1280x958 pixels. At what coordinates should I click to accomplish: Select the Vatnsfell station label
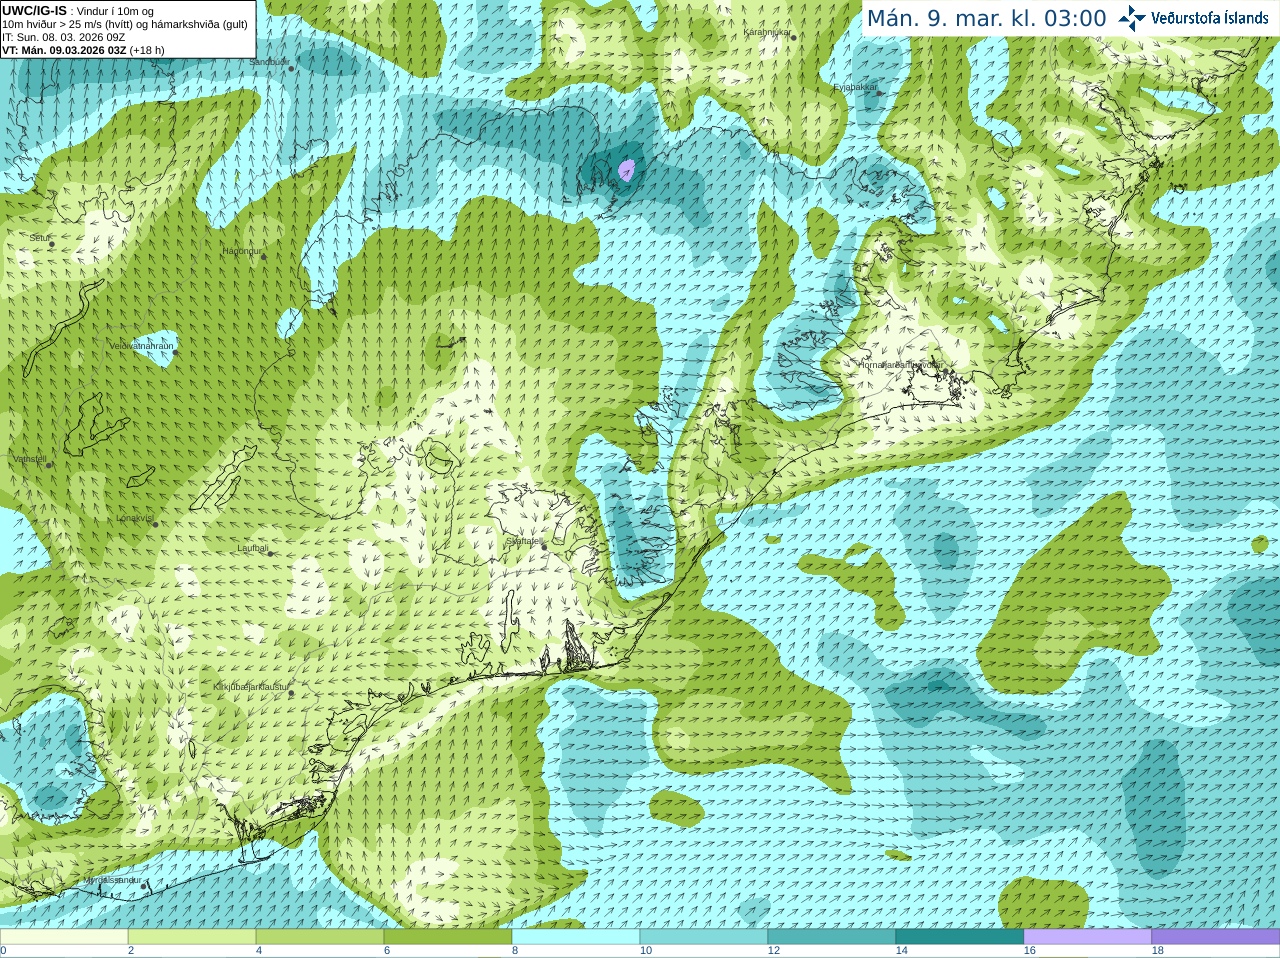[29, 459]
